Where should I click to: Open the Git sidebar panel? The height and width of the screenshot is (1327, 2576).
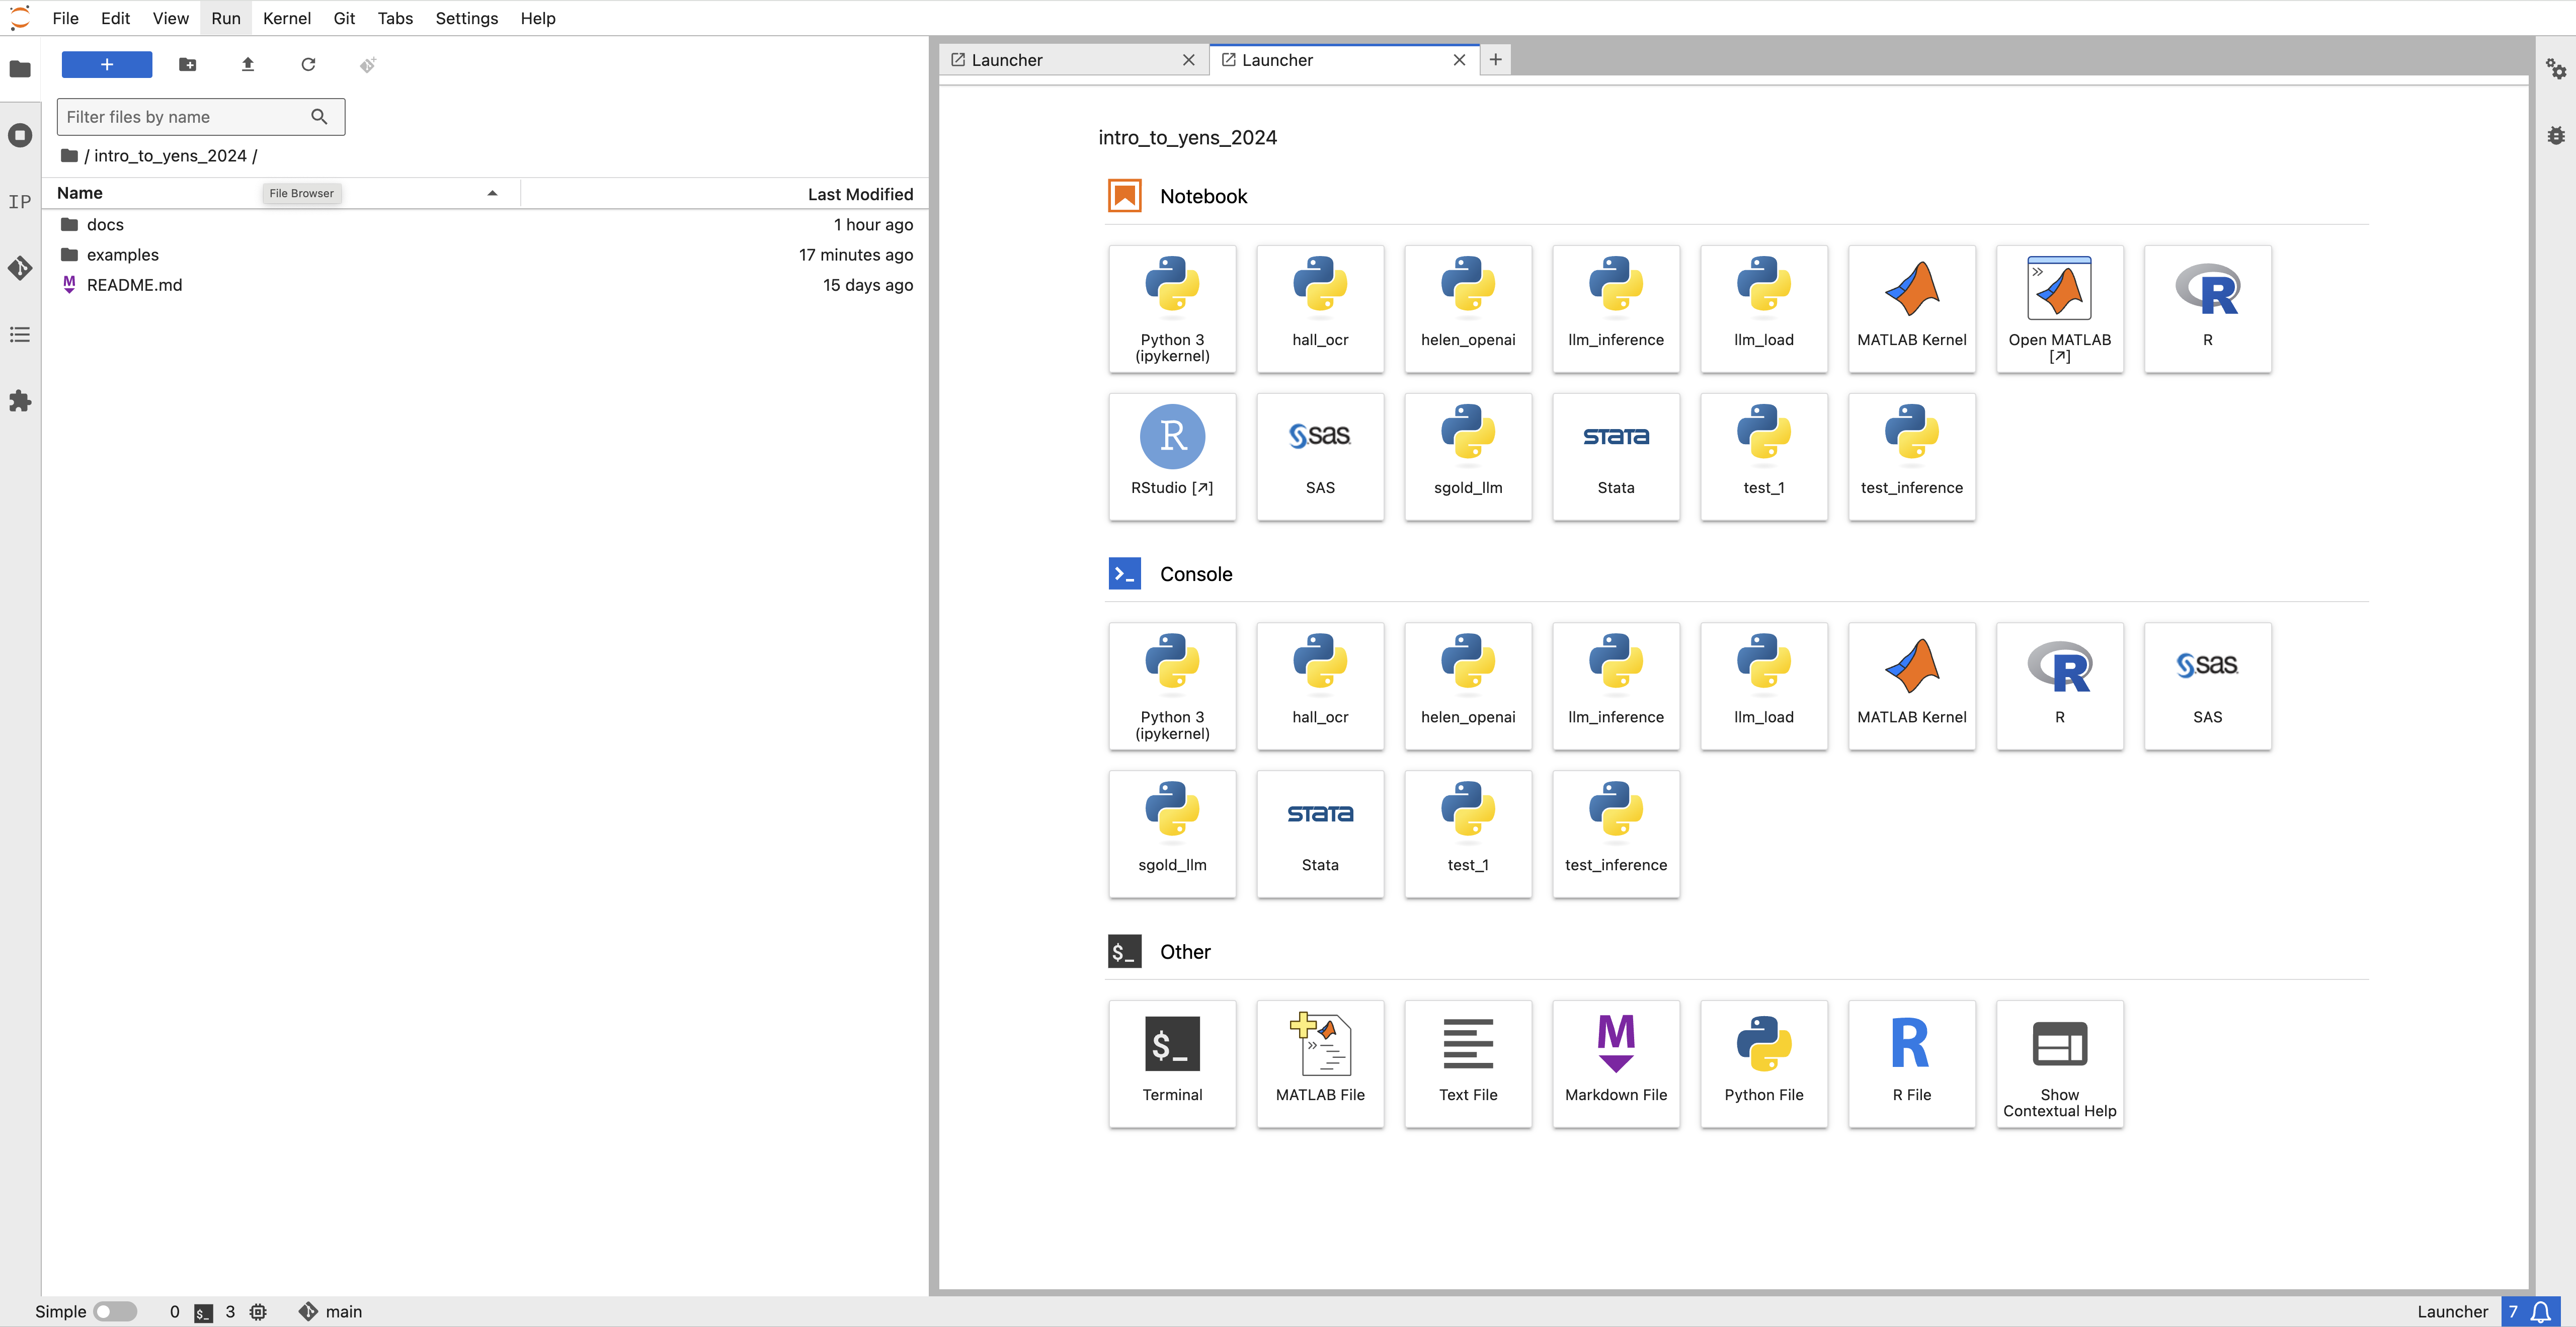point(20,268)
